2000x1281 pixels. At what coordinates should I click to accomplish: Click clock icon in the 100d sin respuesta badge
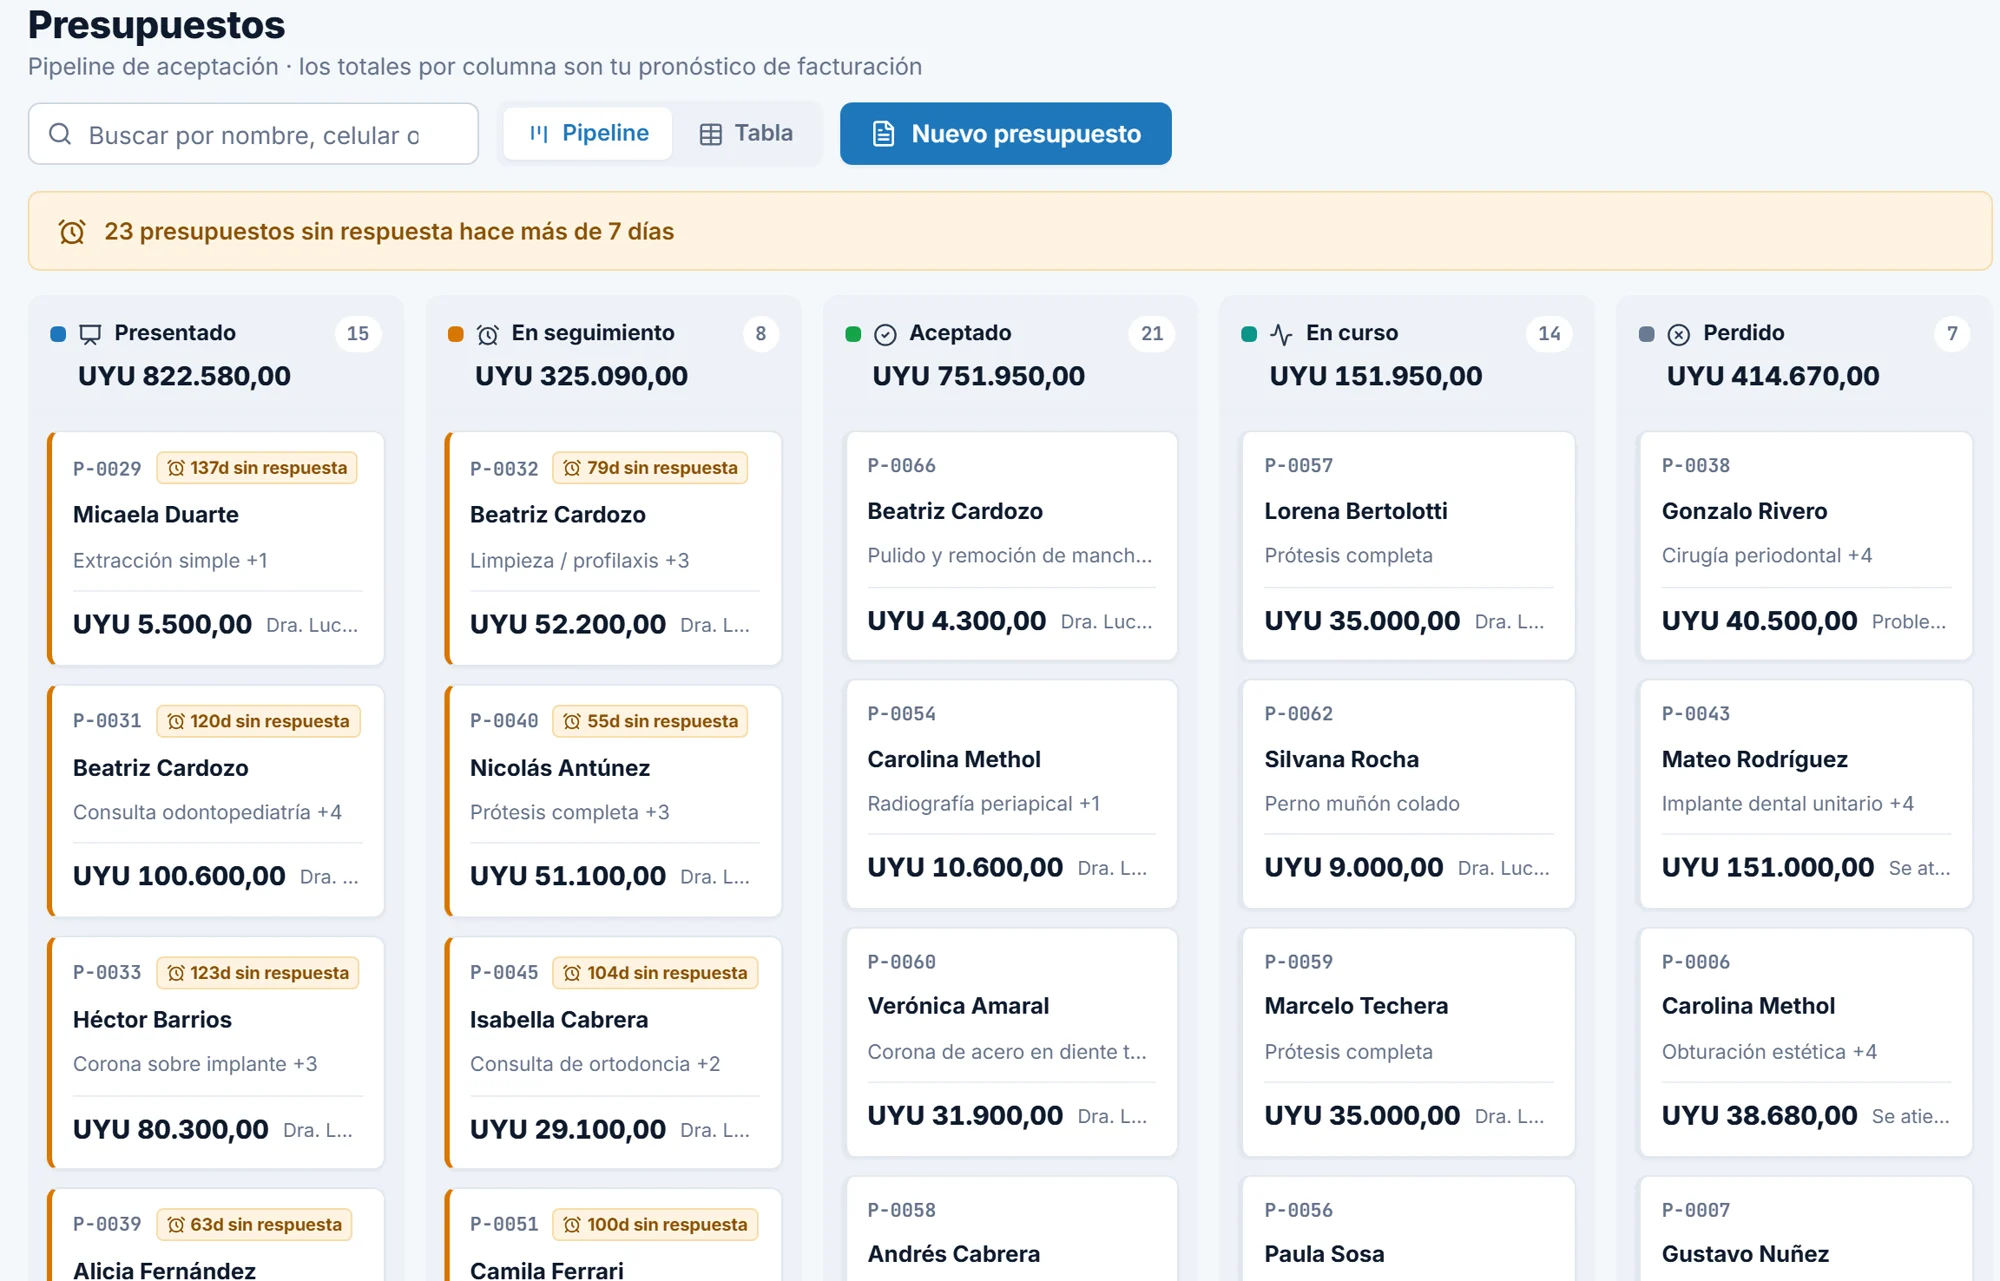(x=572, y=1225)
